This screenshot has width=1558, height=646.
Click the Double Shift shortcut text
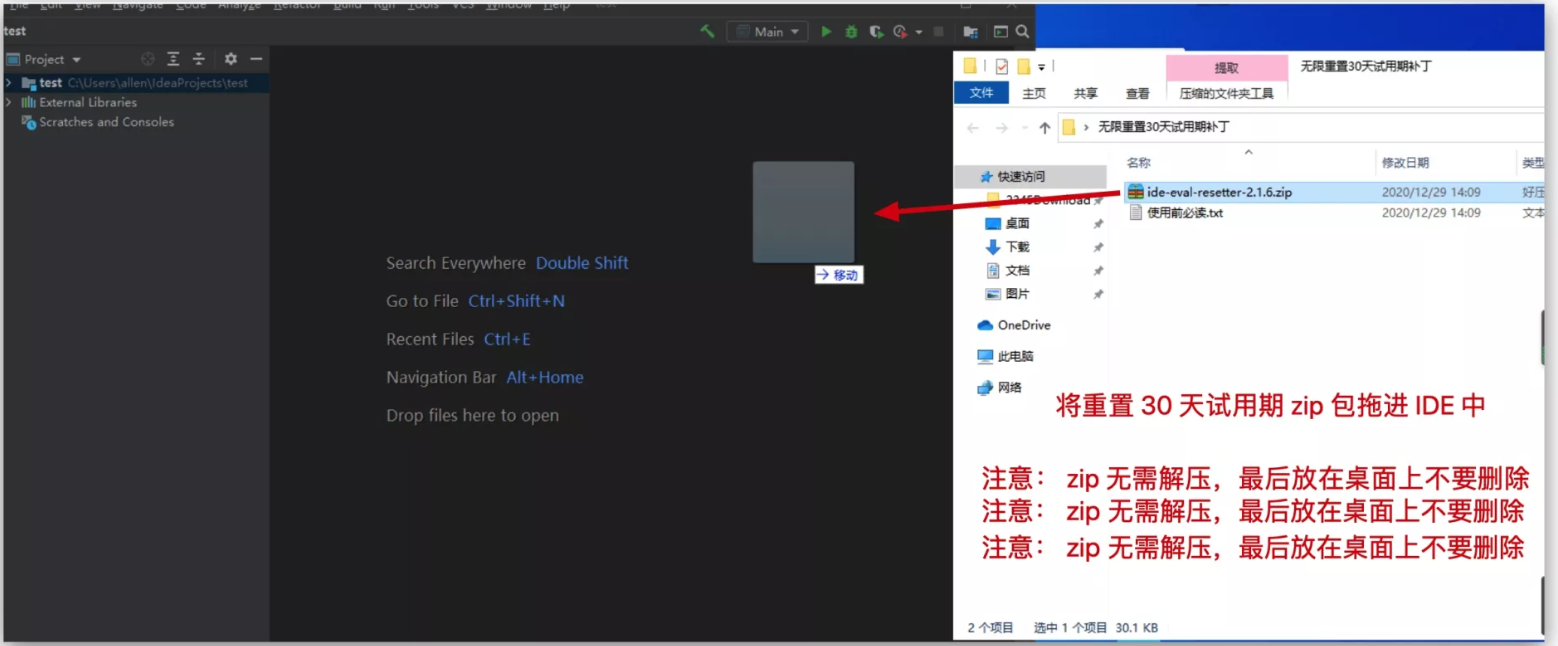(x=582, y=263)
